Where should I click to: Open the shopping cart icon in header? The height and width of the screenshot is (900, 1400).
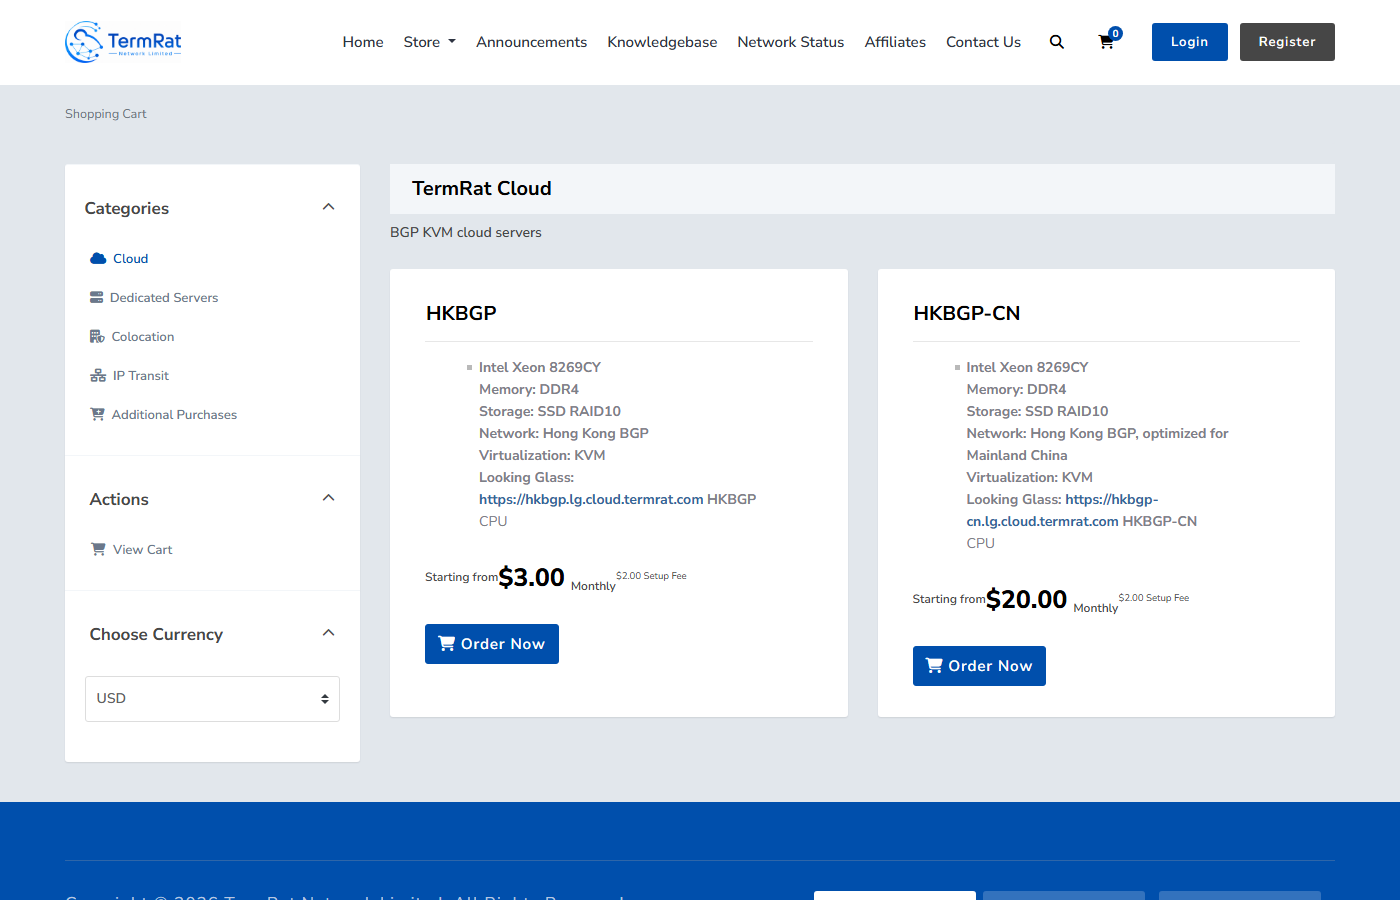pyautogui.click(x=1108, y=41)
